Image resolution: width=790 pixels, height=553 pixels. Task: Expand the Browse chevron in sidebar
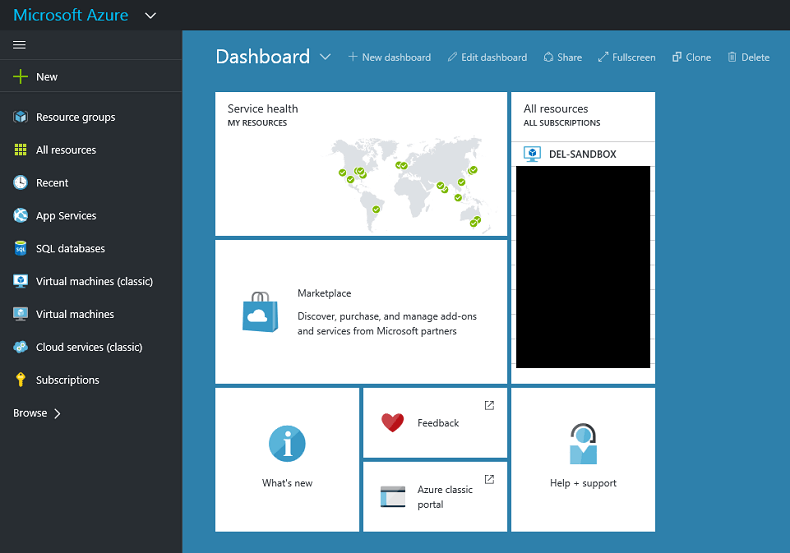pyautogui.click(x=57, y=413)
